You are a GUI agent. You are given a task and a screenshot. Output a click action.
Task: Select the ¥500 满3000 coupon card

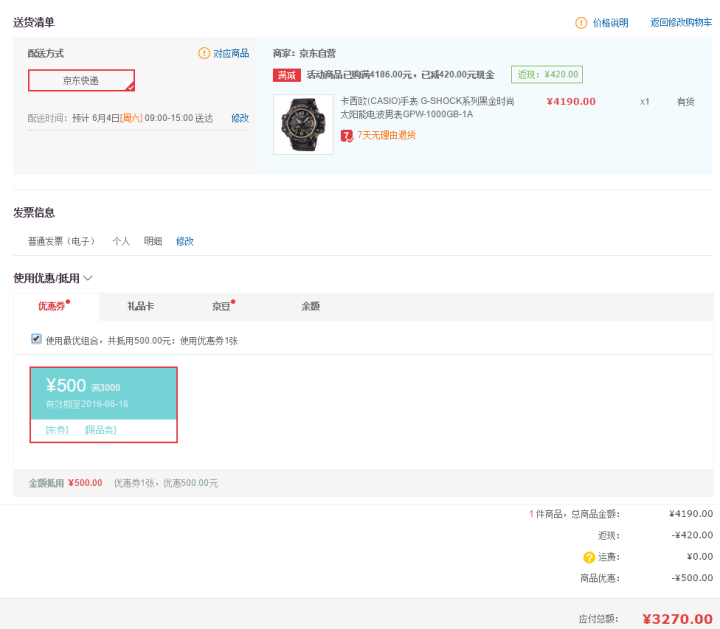104,404
